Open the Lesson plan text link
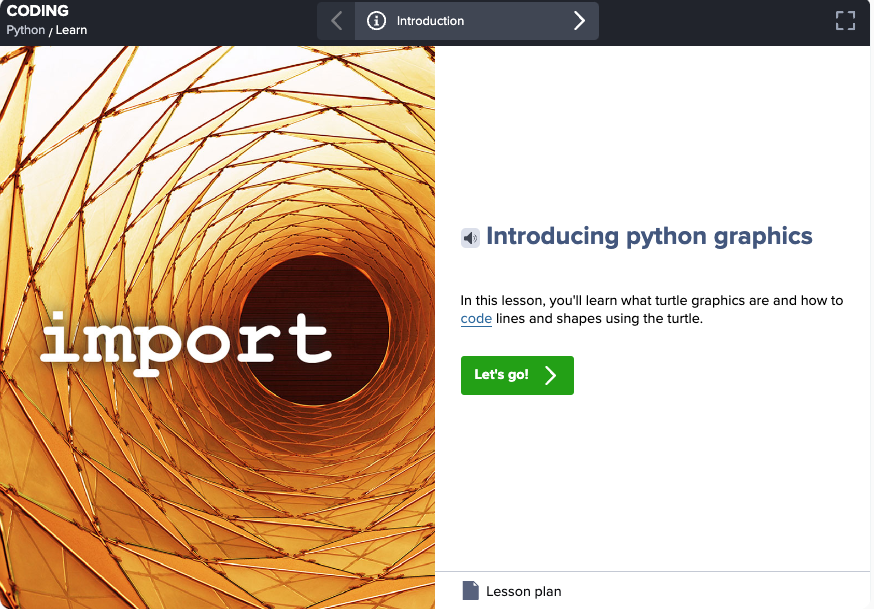Screen dimensions: 874x609 click(x=523, y=592)
